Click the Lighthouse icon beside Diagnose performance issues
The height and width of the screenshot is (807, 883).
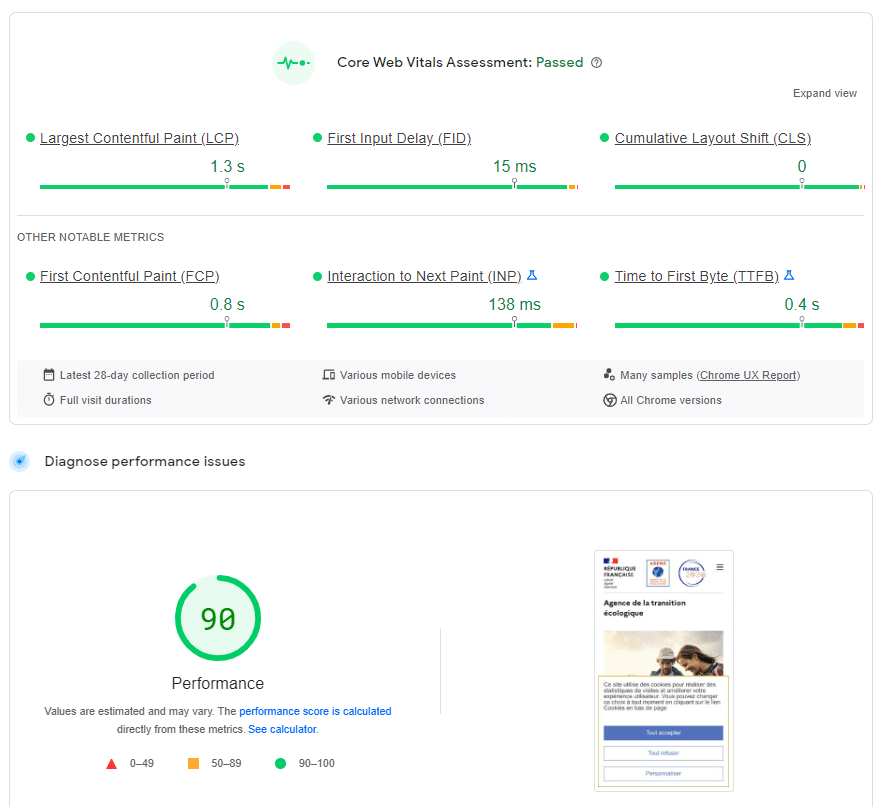pyautogui.click(x=21, y=461)
